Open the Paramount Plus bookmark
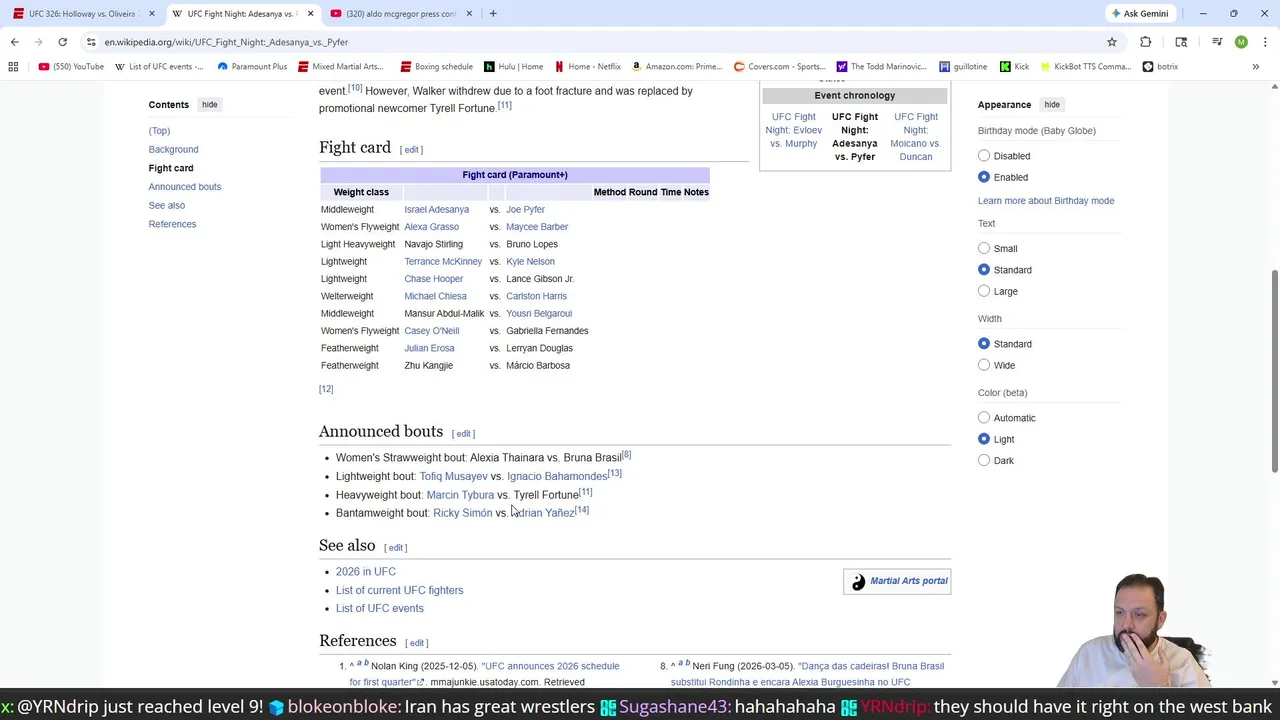The height and width of the screenshot is (720, 1280). click(x=252, y=67)
